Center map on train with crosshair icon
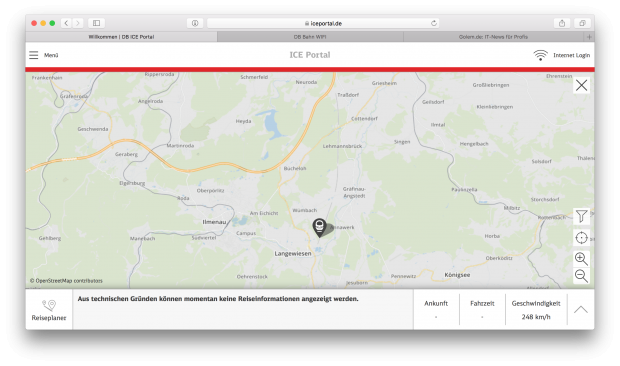This screenshot has width=620, height=366. [x=581, y=238]
